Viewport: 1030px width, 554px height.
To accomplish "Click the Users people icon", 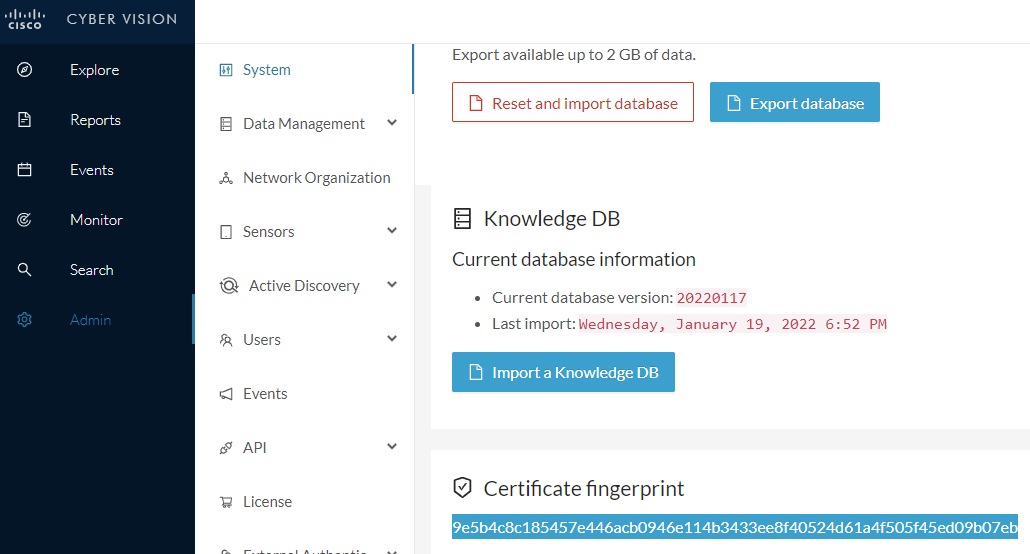I will point(226,340).
